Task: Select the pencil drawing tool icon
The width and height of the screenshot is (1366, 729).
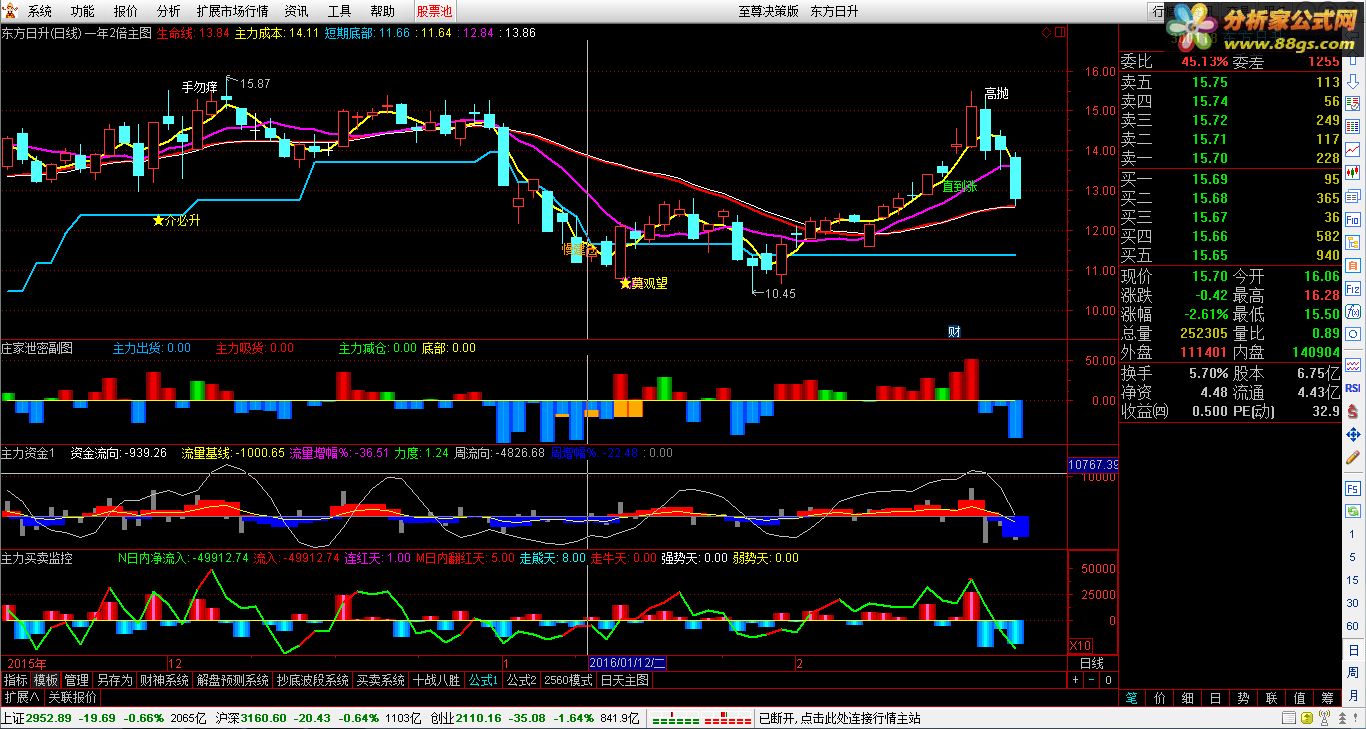Action: (1353, 458)
